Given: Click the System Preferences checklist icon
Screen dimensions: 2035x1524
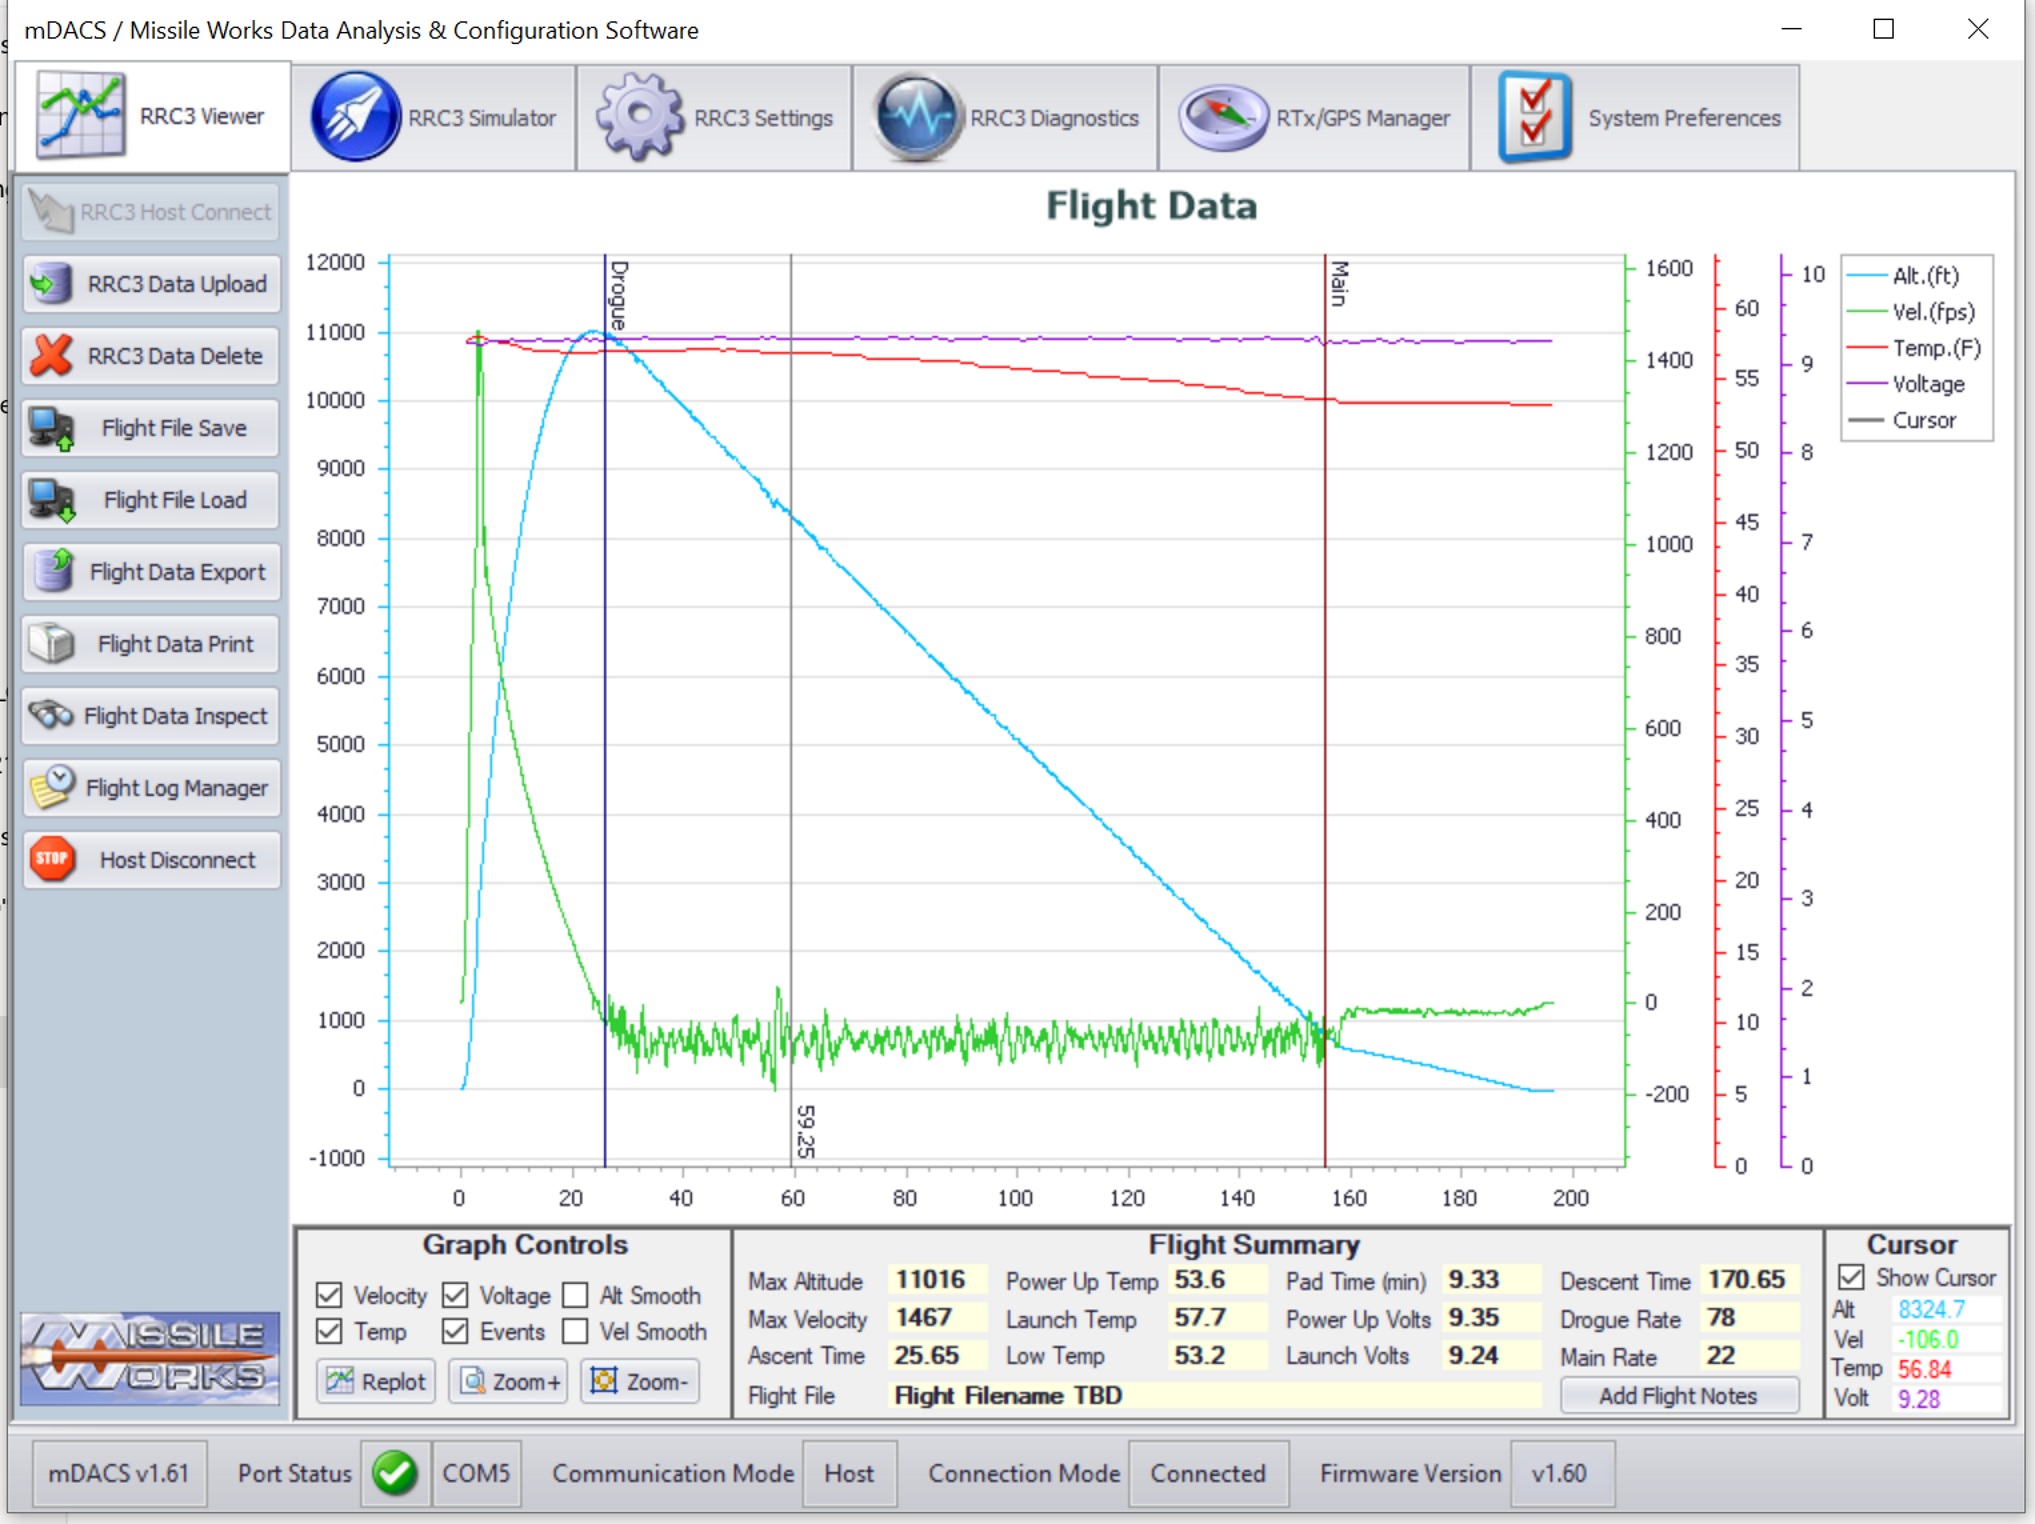Looking at the screenshot, I should point(1534,117).
